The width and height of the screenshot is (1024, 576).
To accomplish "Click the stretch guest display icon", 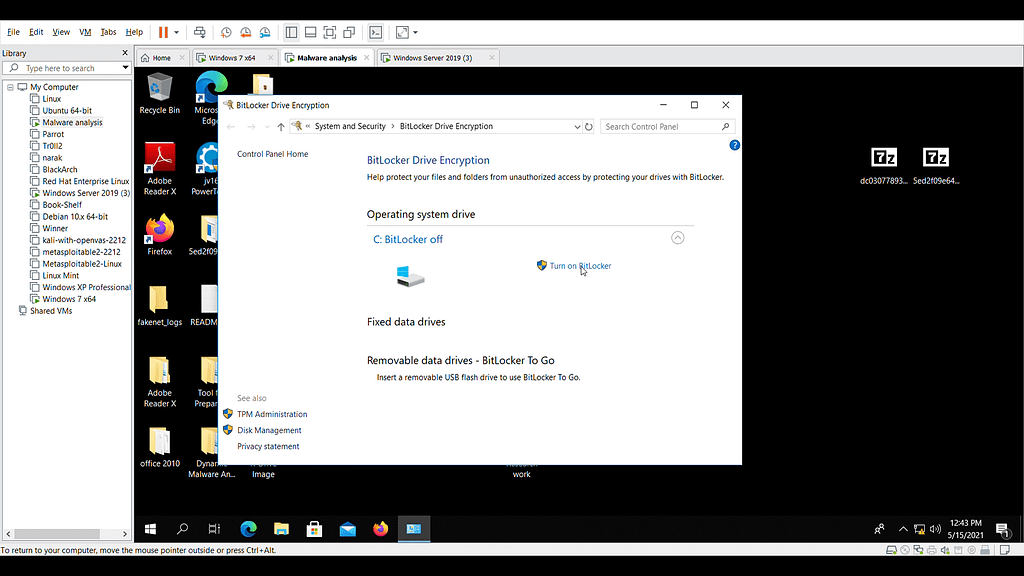I will (402, 32).
